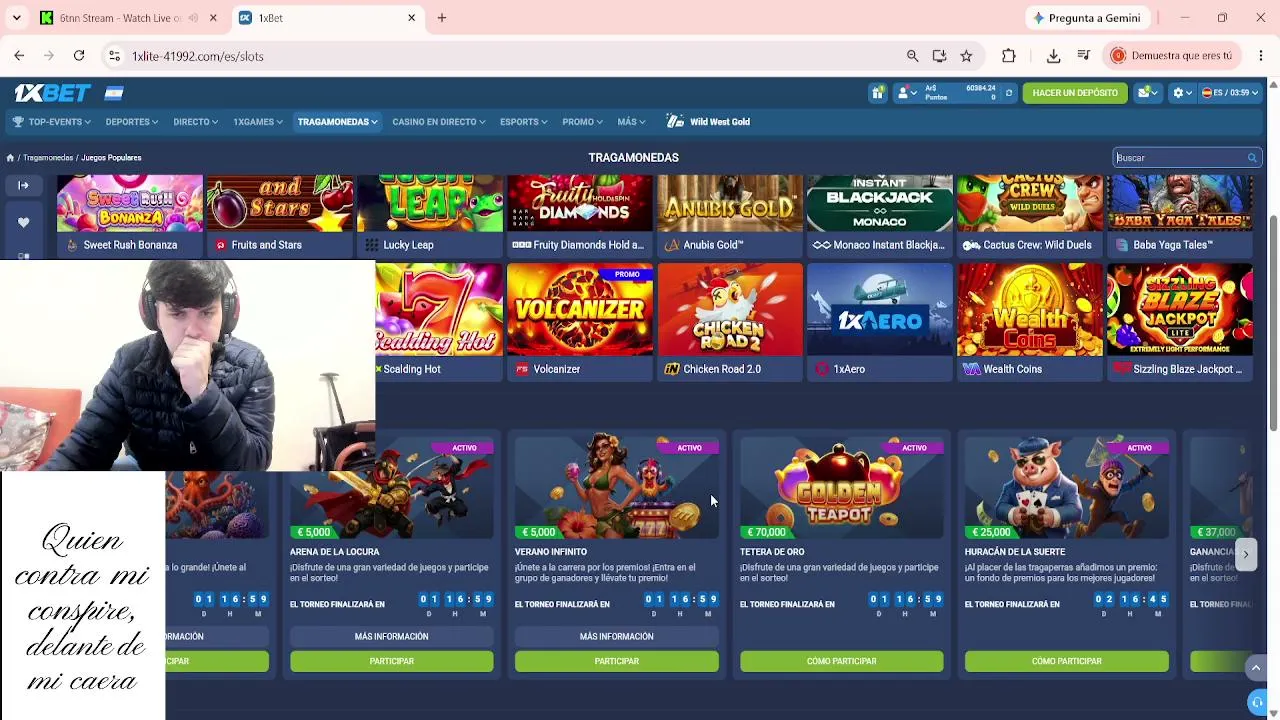Expand the DIRECTO menu

196,122
